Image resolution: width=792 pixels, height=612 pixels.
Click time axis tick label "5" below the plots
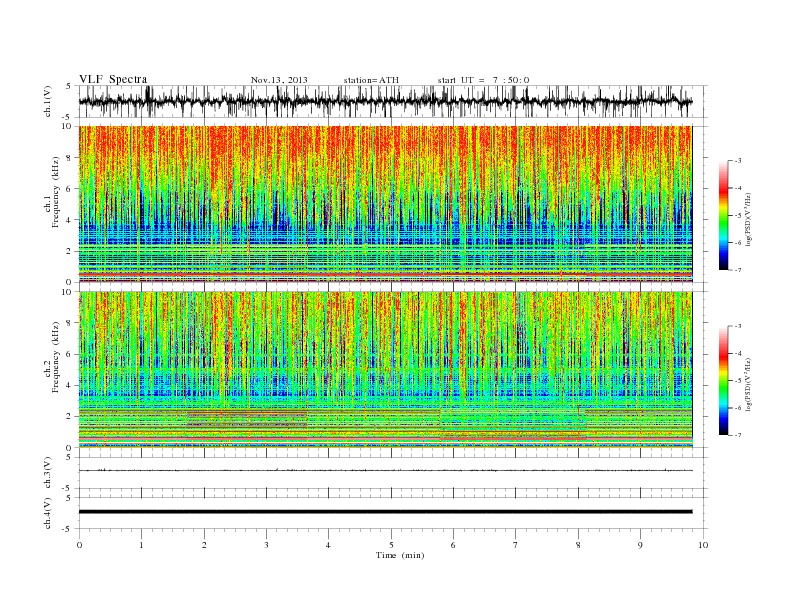coord(391,545)
